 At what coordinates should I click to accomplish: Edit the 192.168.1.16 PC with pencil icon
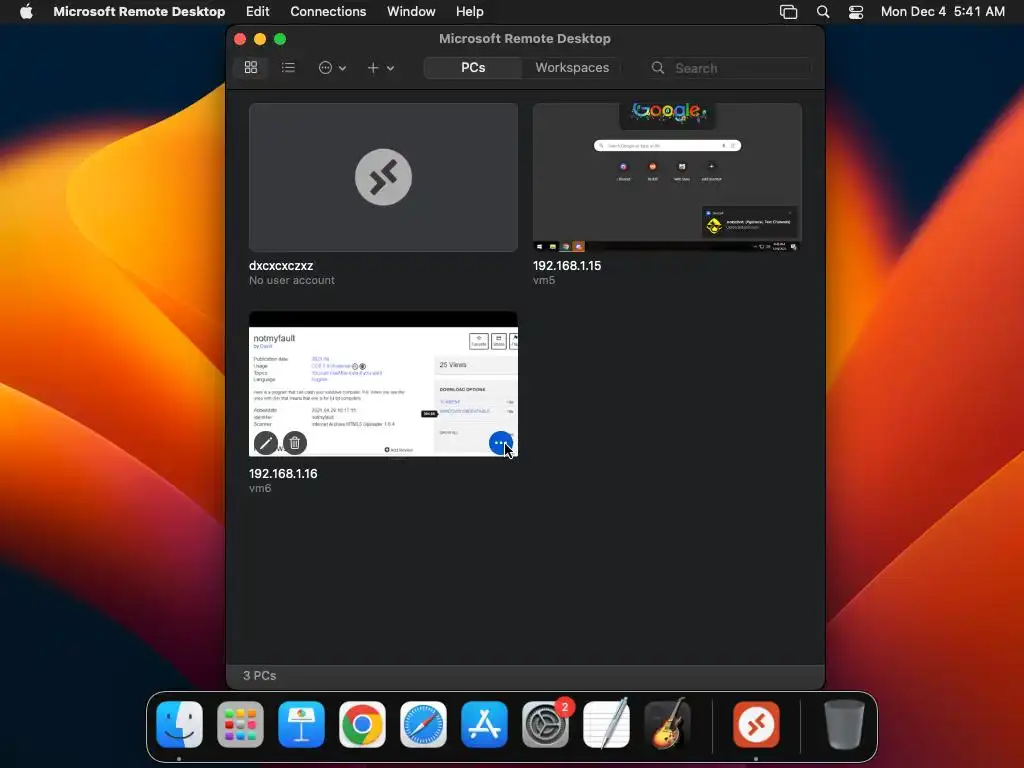(x=266, y=443)
